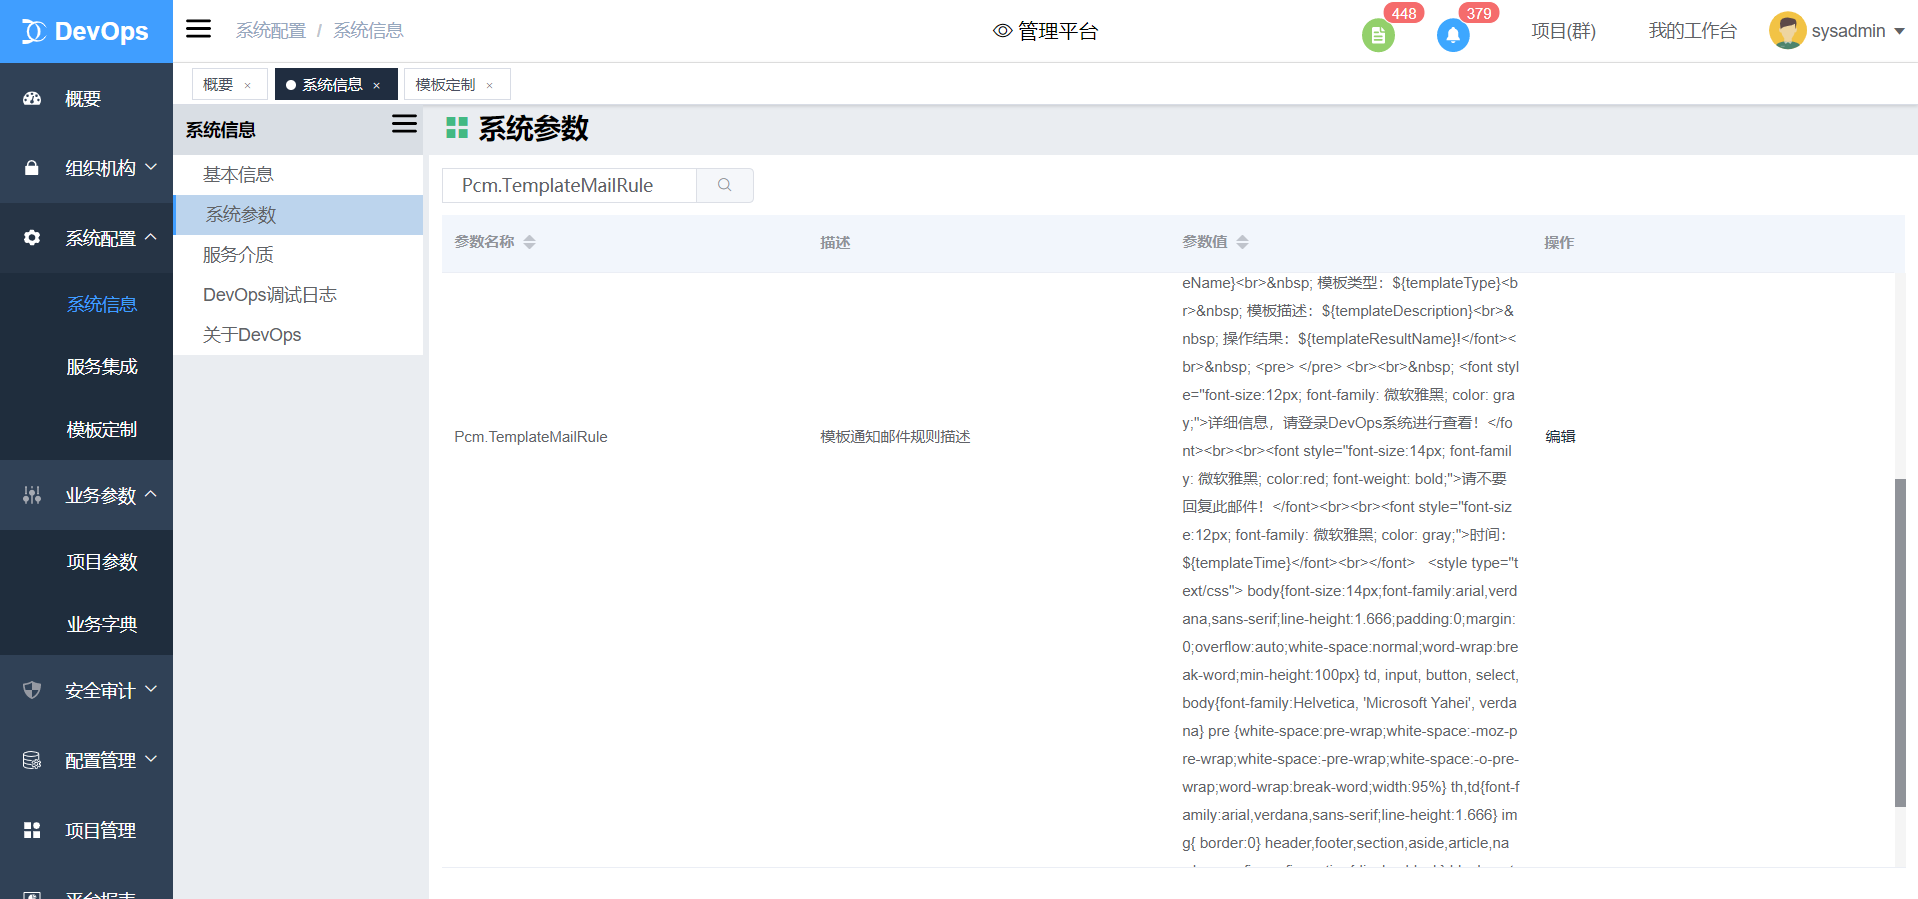Toggle the 系统信息 panel menu icon
This screenshot has height=899, width=1918.
[x=404, y=124]
